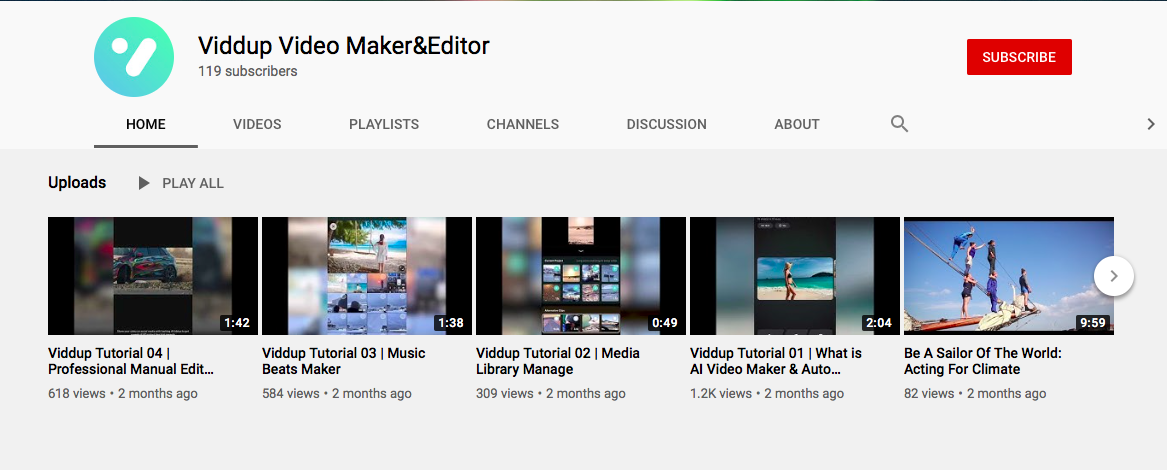Viewport: 1167px width, 470px height.
Task: Play the Tutorial 03 Music Beats thumbnail
Action: pyautogui.click(x=367, y=276)
